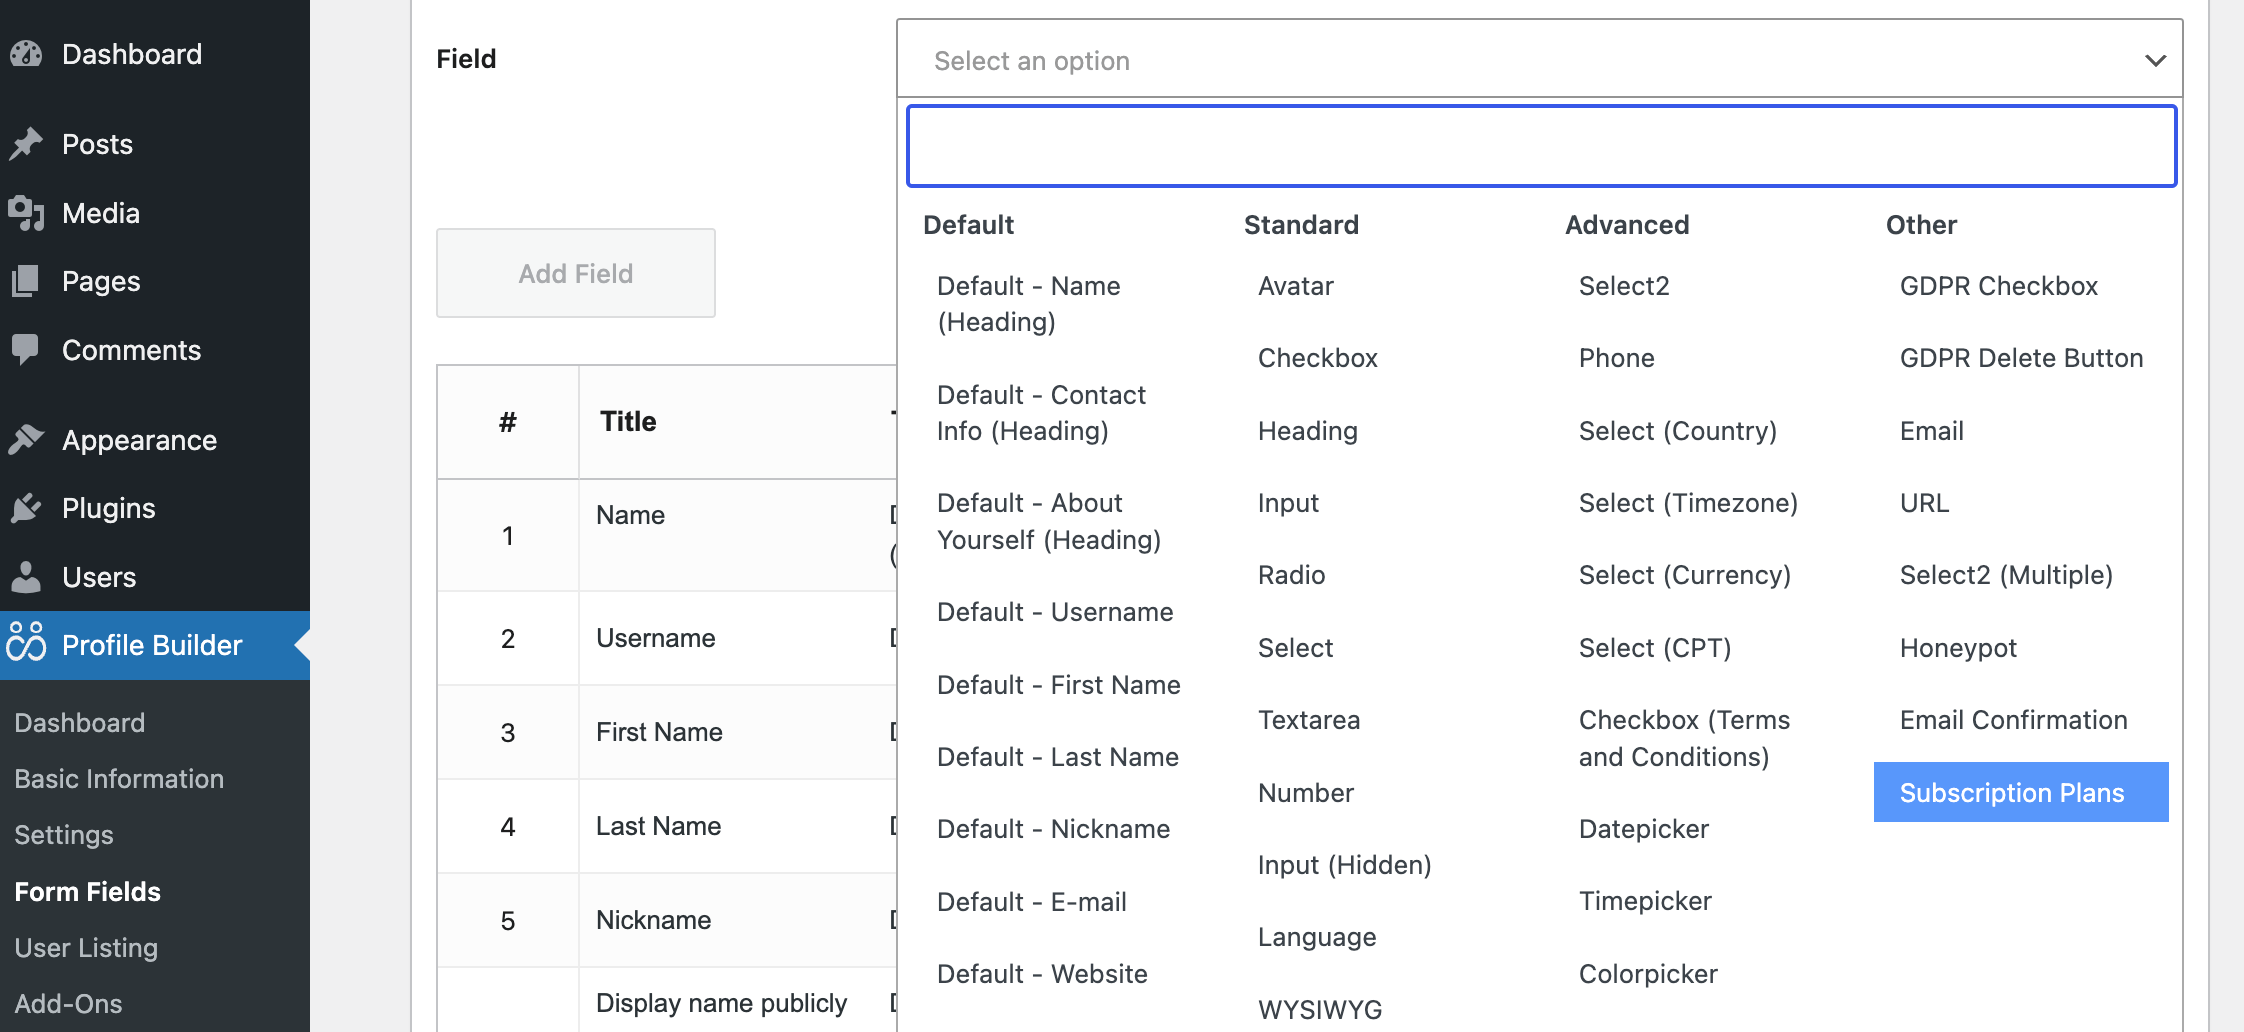This screenshot has height=1032, width=2244.
Task: Expand the Field select dropdown arrow
Action: (2155, 61)
